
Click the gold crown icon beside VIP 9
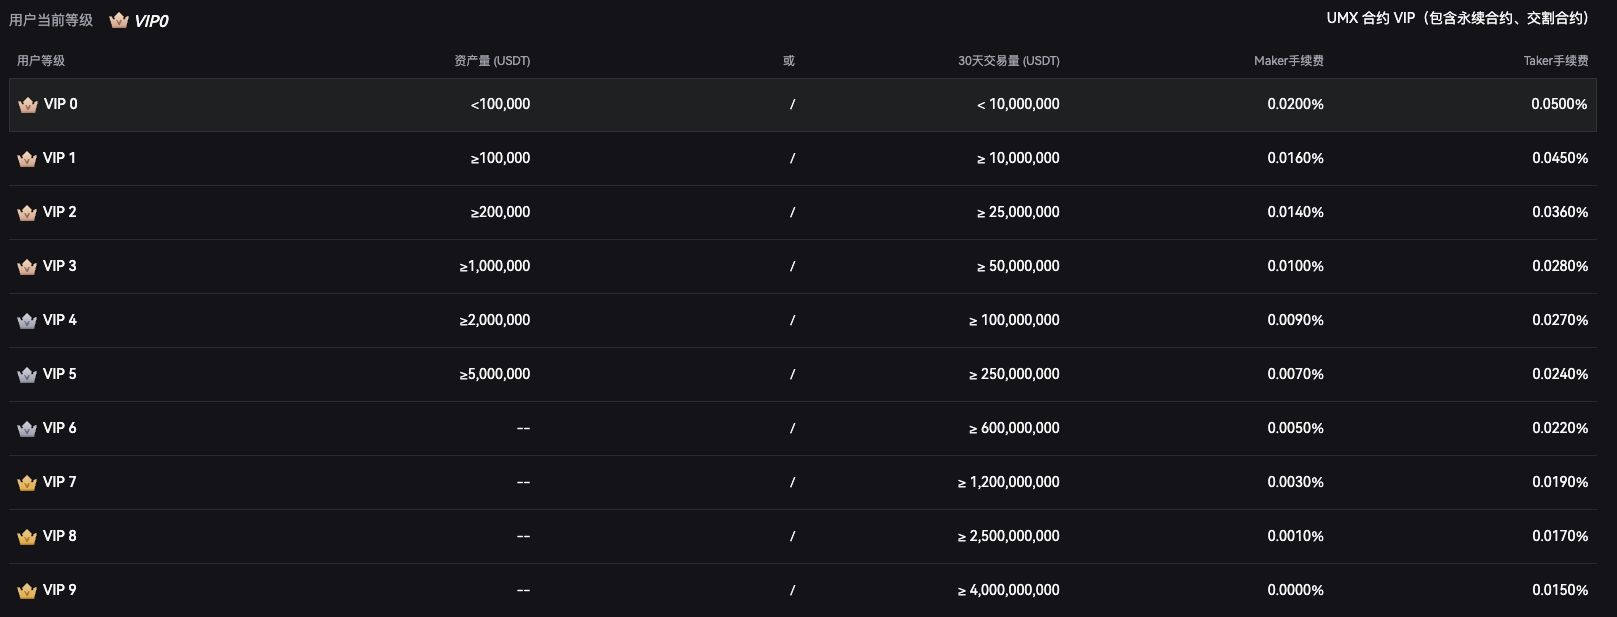click(27, 591)
